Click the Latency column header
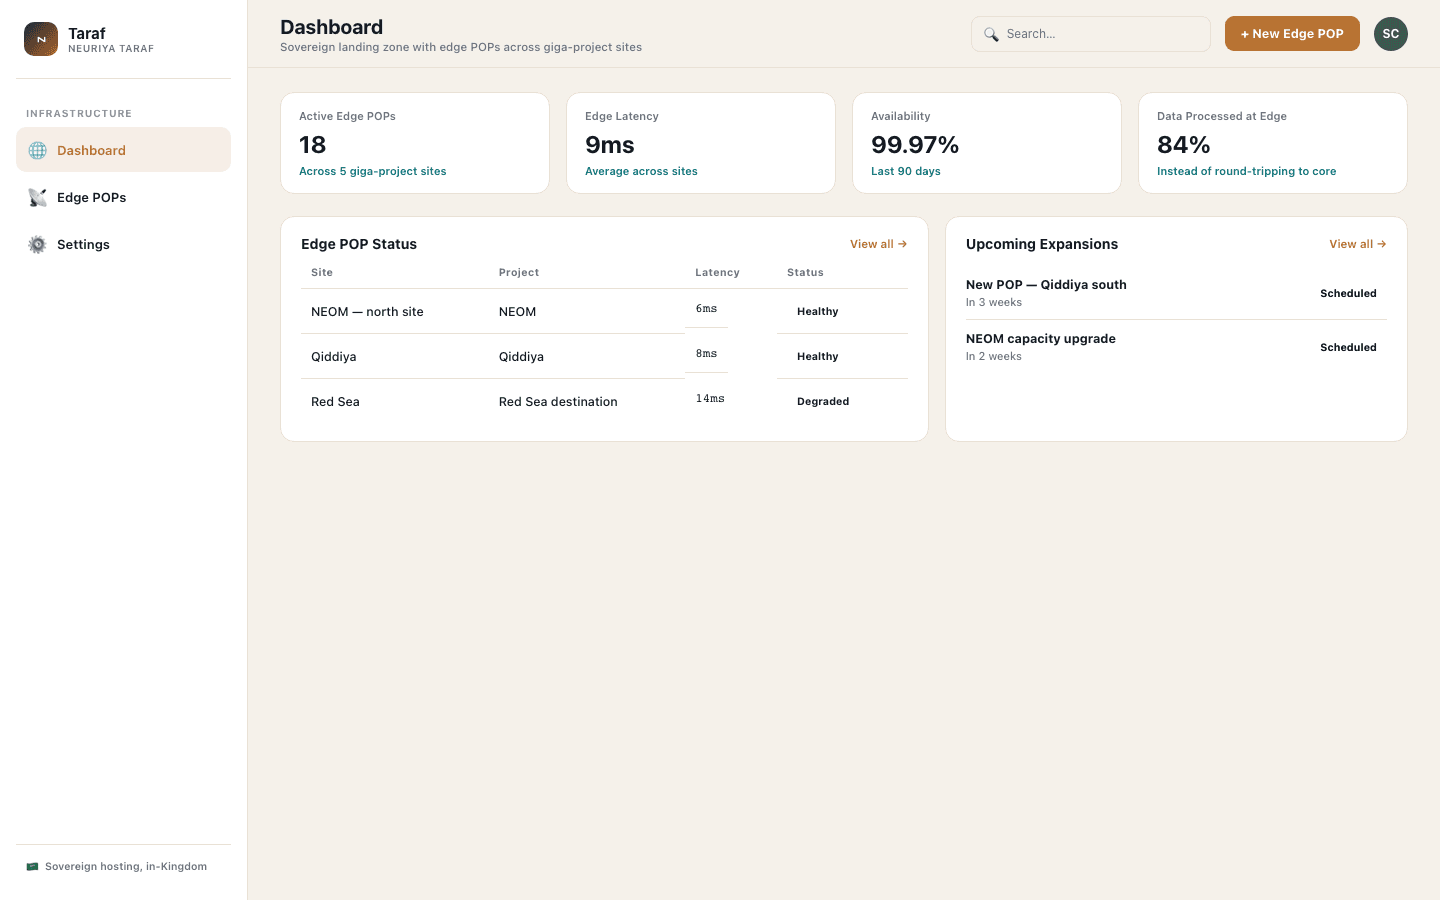Viewport: 1440px width, 900px height. point(718,273)
